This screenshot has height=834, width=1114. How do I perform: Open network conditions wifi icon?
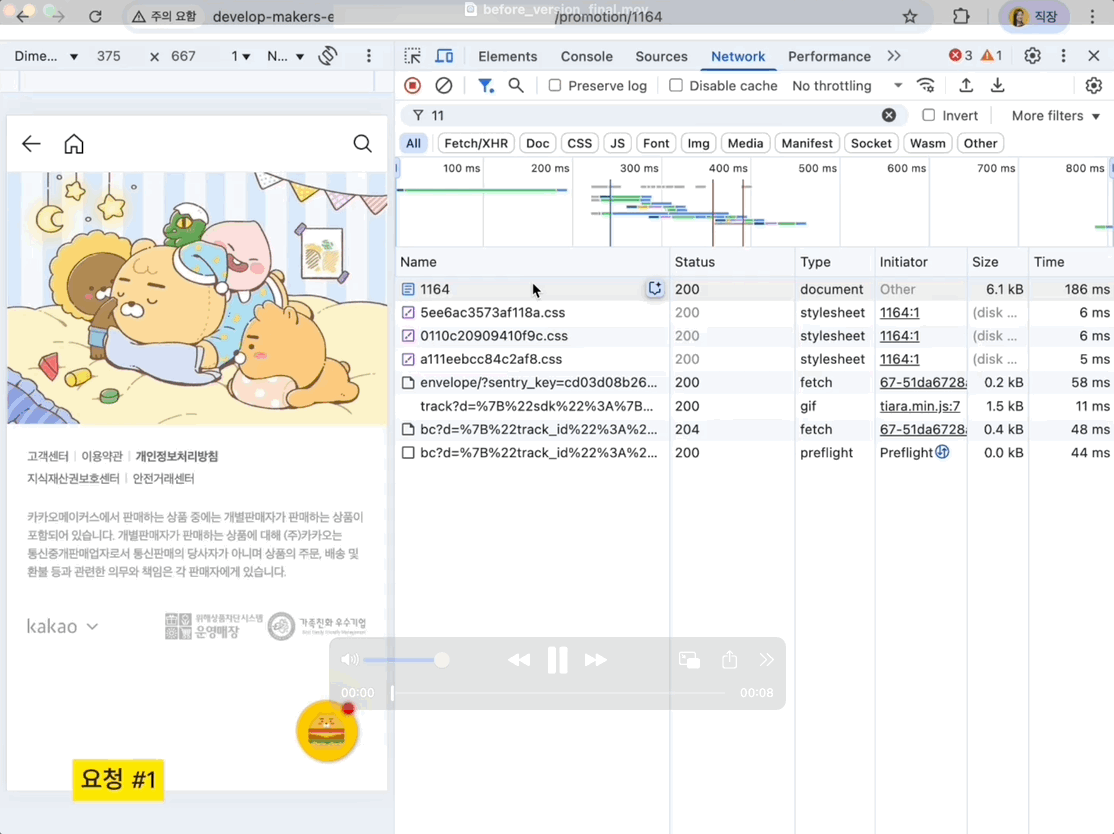pyautogui.click(x=926, y=86)
